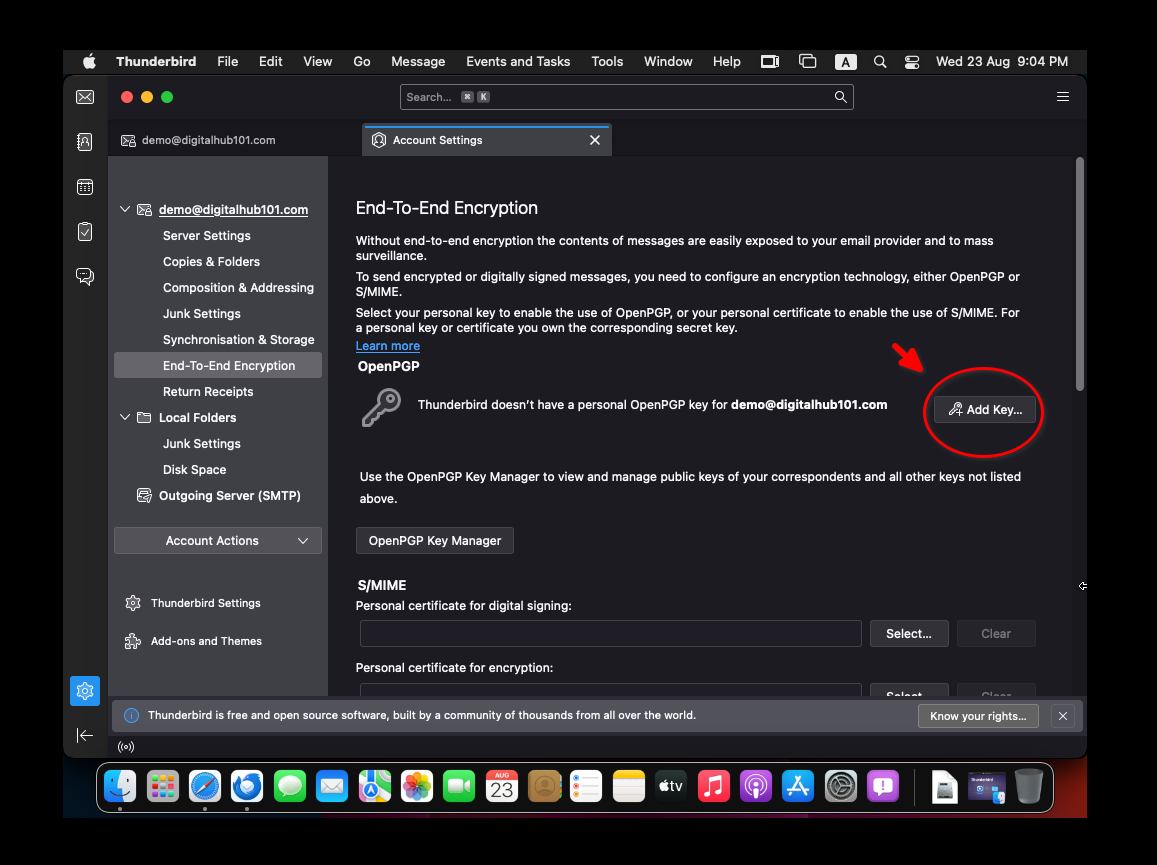The image size is (1157, 865).
Task: Select Copies & Folders
Action: pyautogui.click(x=211, y=261)
